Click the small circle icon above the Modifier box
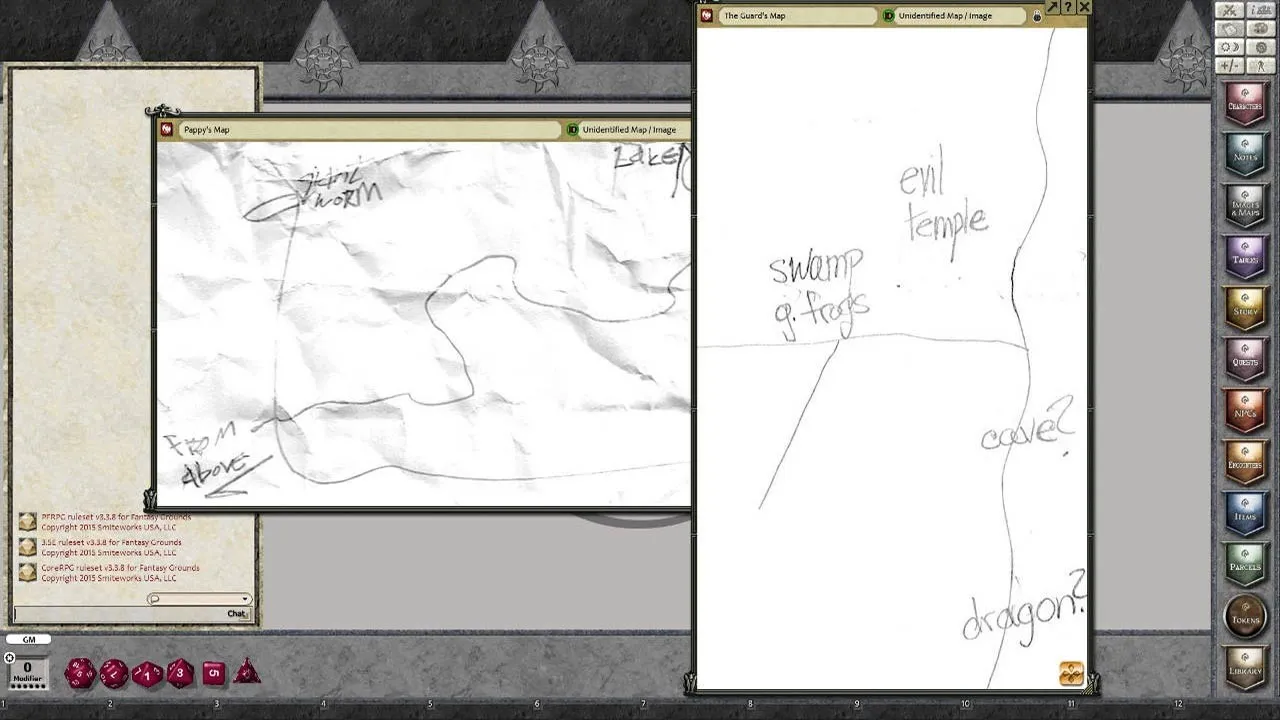 coord(10,658)
